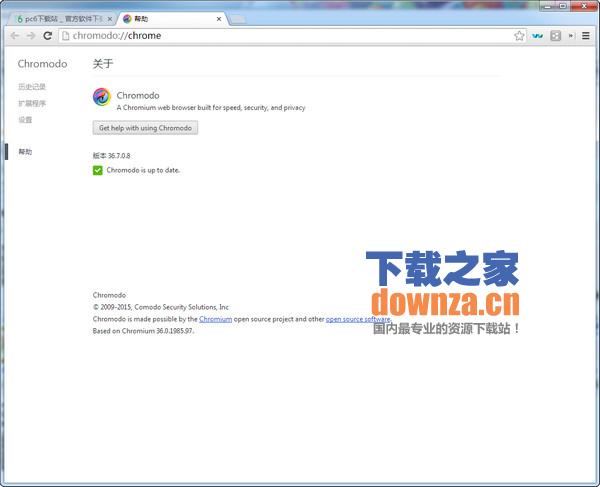Switch to the pc6下载站 tab

pos(60,19)
